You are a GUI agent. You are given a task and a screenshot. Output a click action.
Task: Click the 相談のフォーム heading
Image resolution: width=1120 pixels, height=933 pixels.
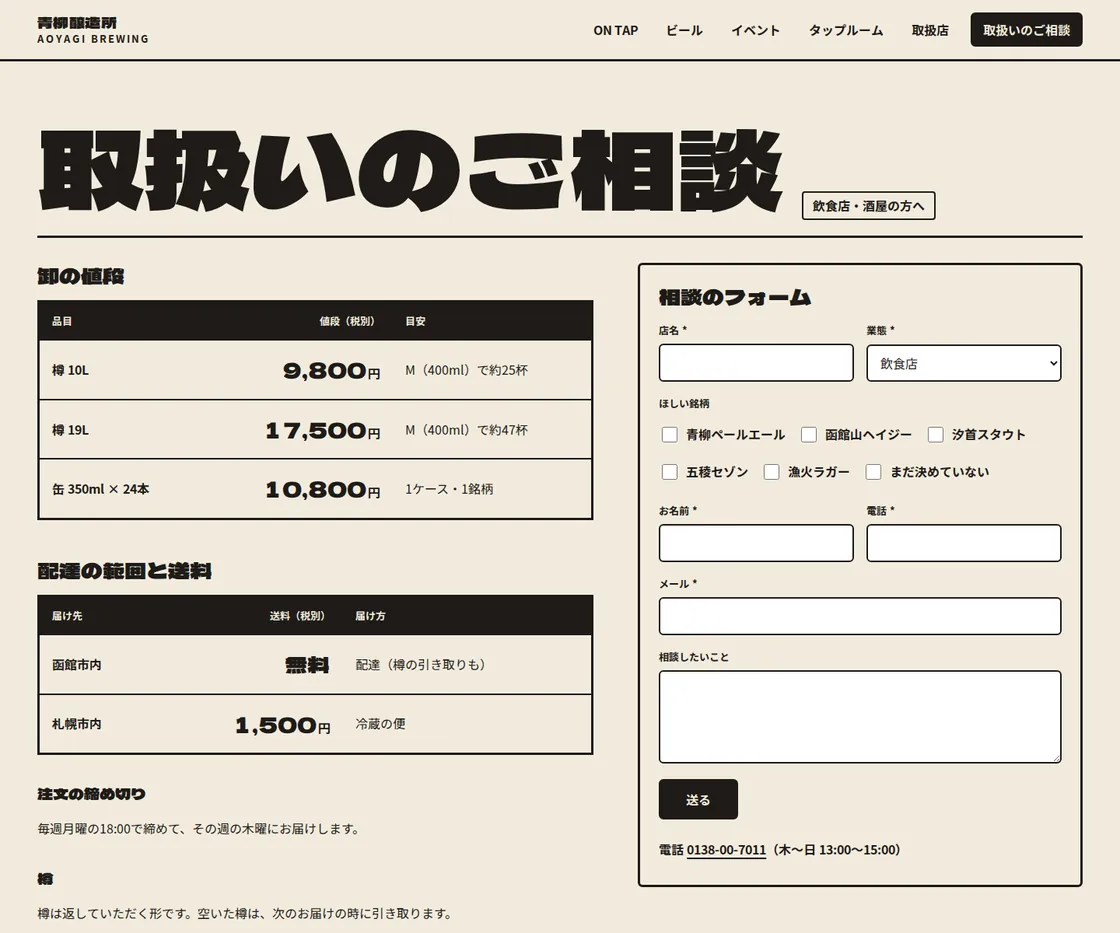click(735, 297)
